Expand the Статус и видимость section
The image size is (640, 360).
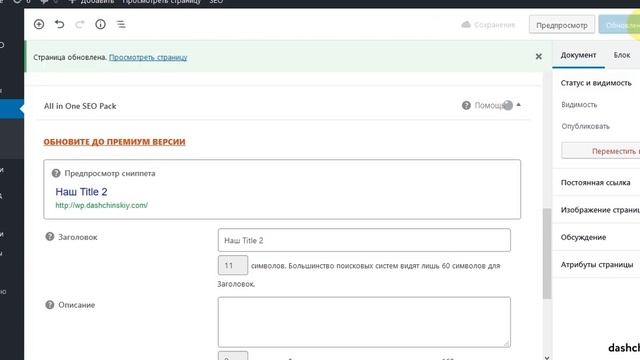coord(596,83)
